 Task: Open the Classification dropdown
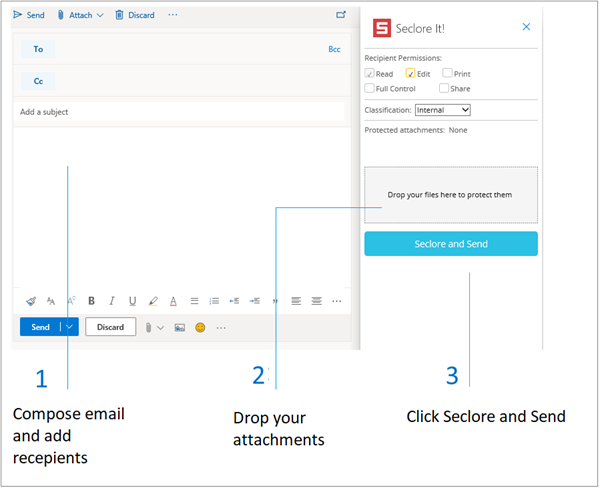445,111
